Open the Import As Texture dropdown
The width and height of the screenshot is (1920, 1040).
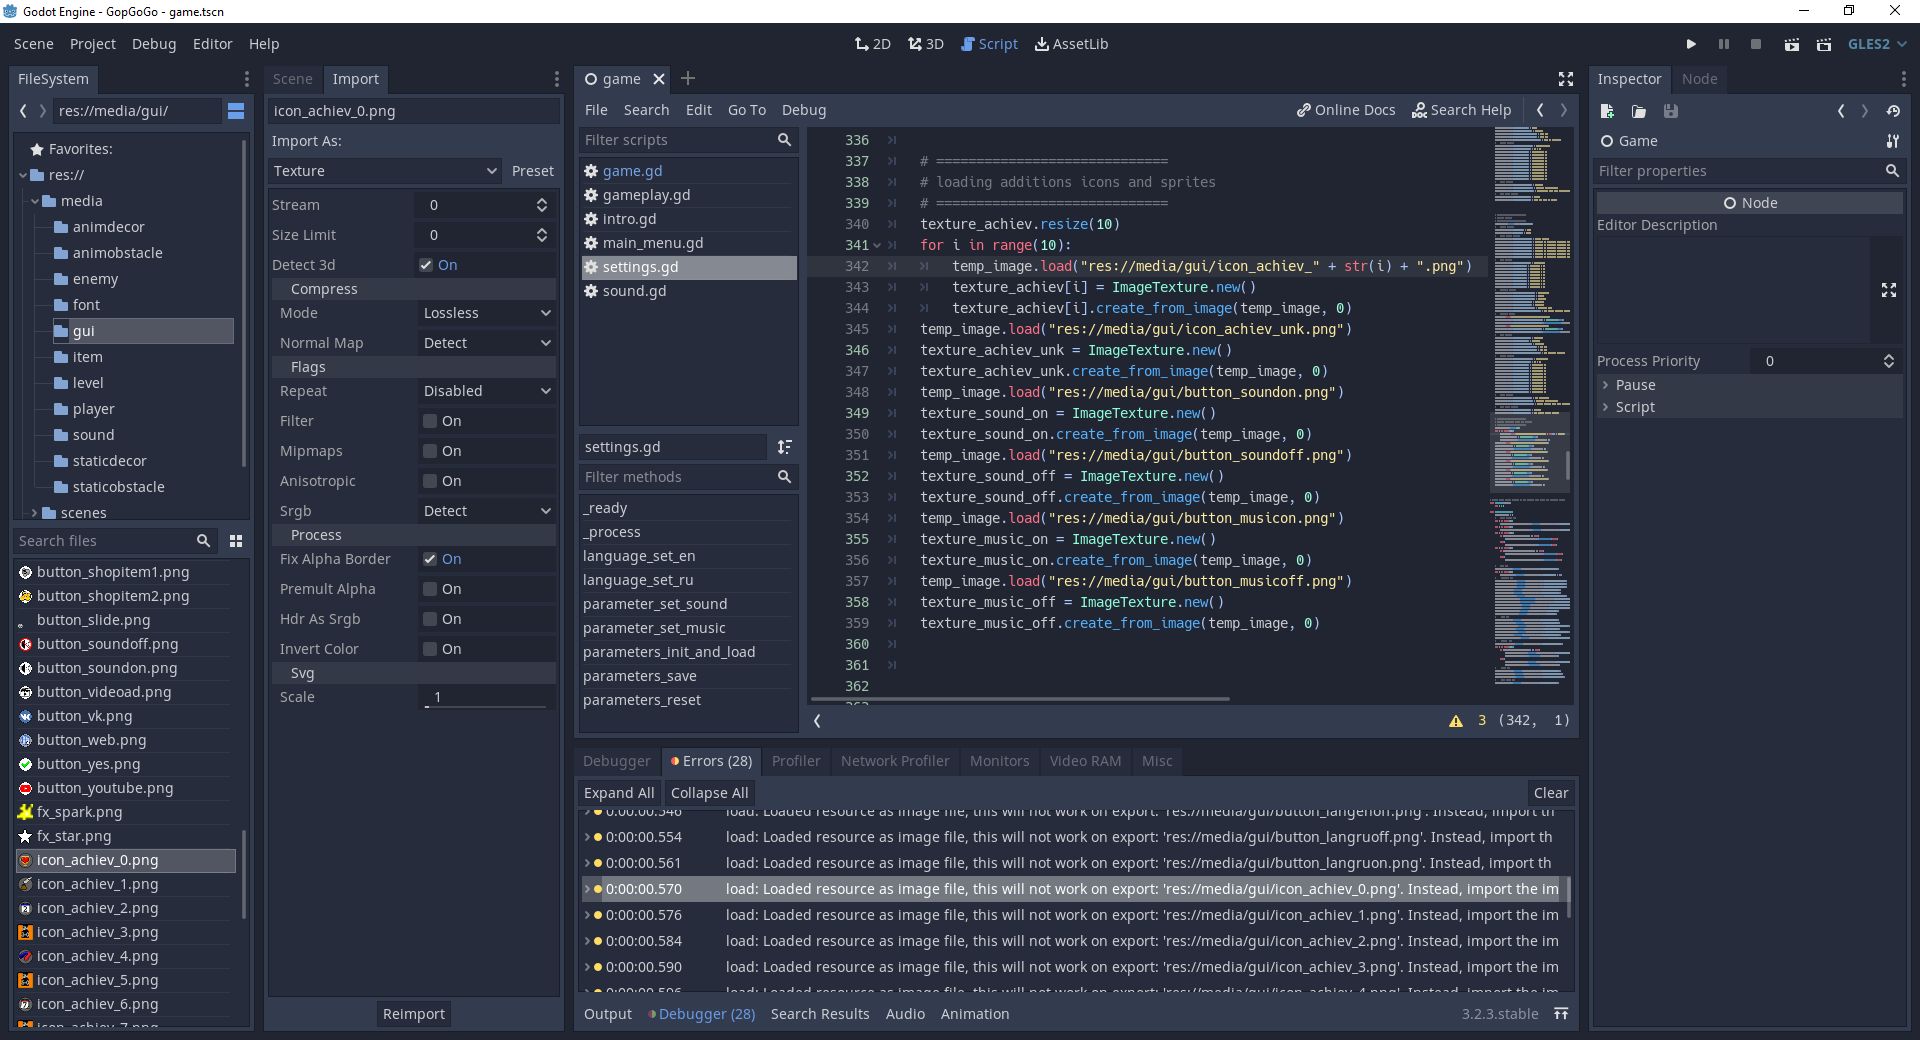(x=384, y=171)
